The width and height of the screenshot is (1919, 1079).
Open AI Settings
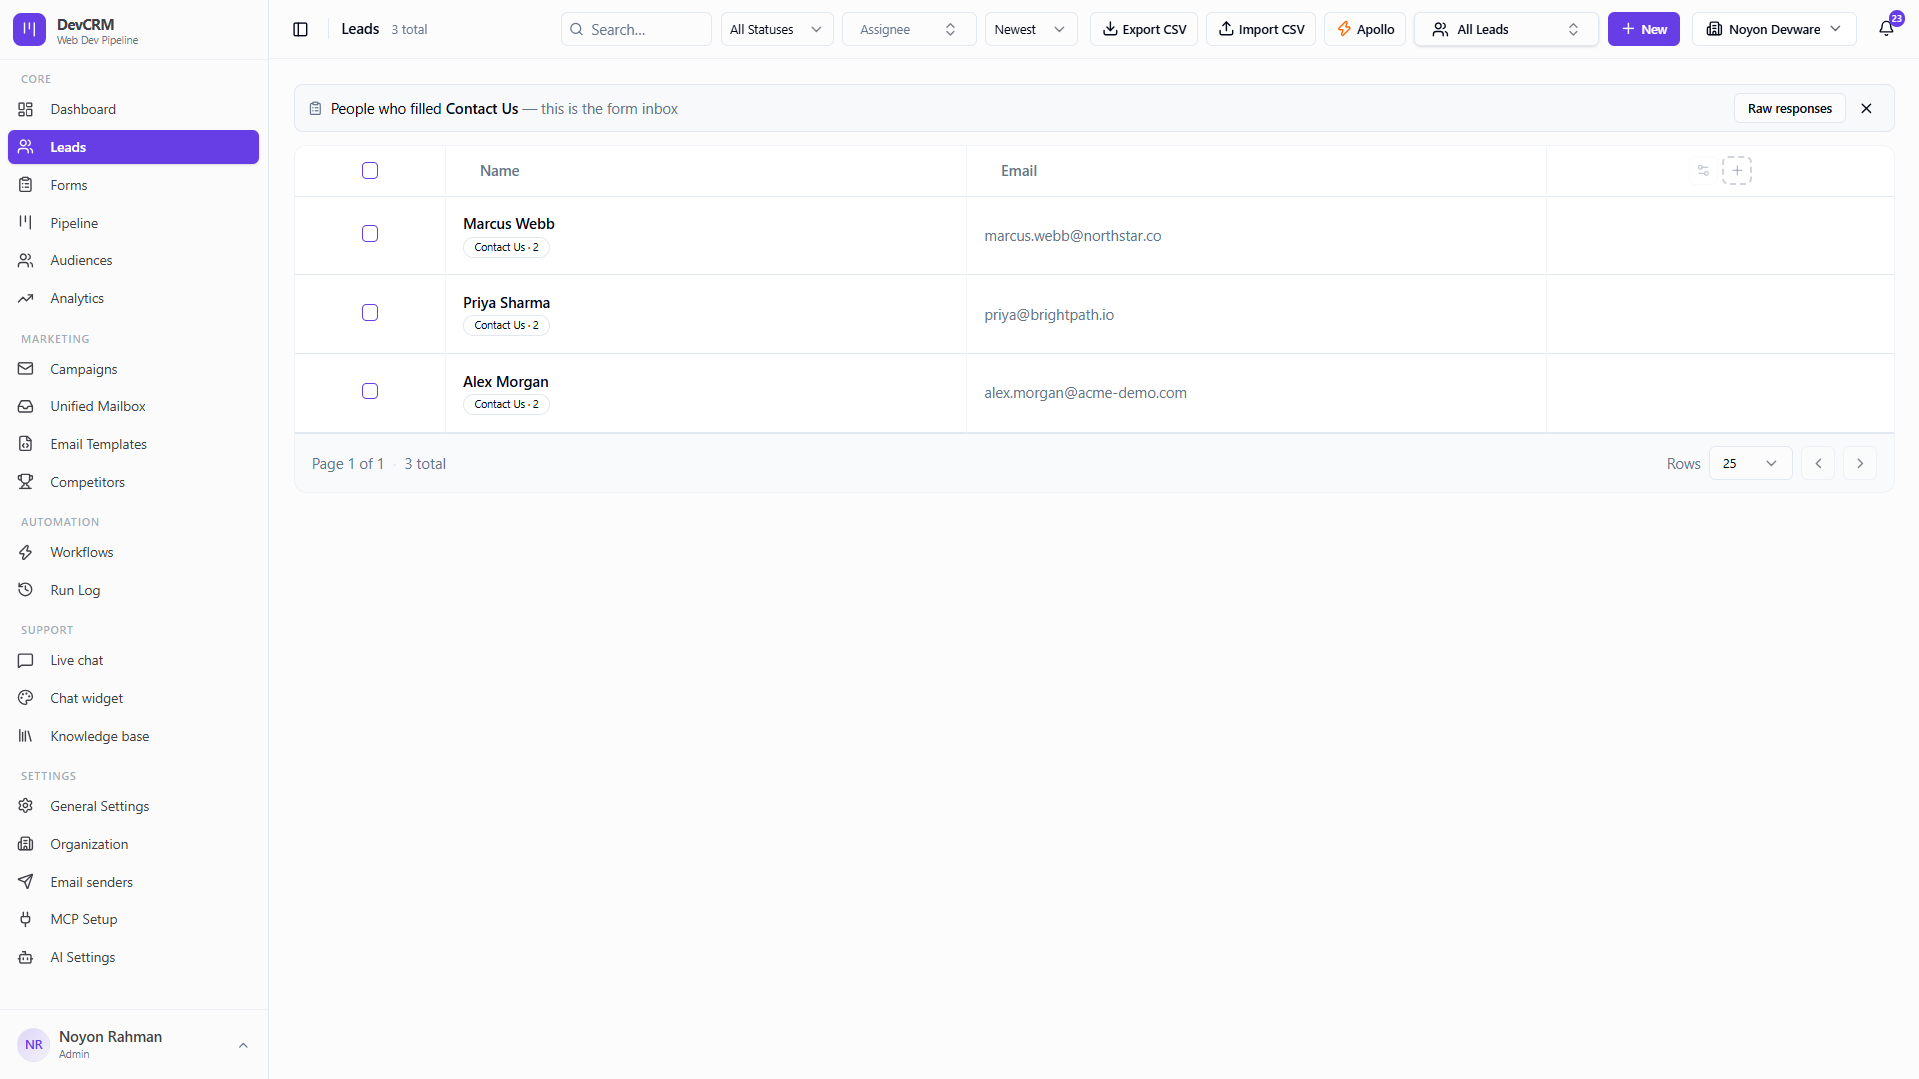tap(133, 957)
